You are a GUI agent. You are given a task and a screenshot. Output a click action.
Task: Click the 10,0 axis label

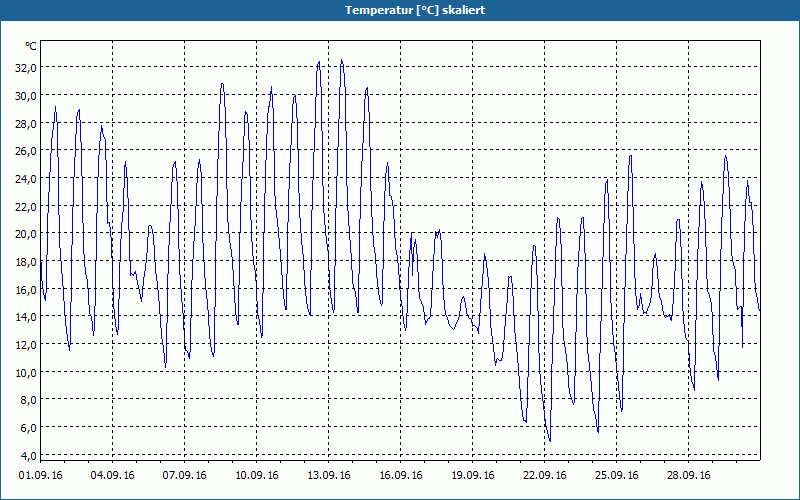point(26,373)
